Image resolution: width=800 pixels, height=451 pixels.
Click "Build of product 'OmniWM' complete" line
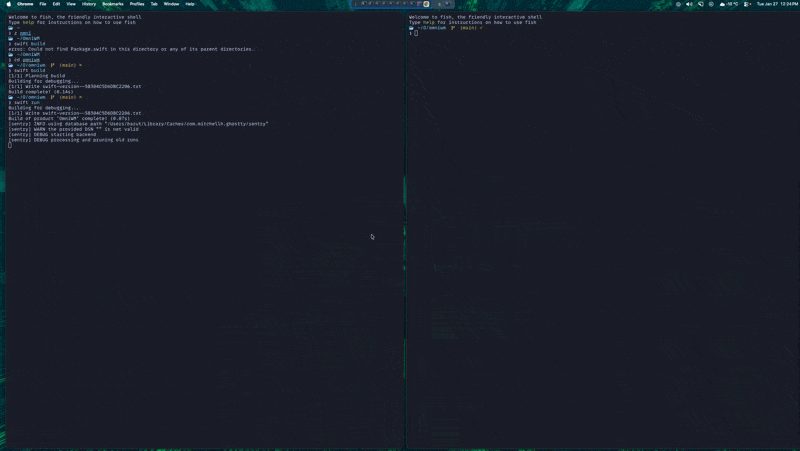pyautogui.click(x=69, y=118)
